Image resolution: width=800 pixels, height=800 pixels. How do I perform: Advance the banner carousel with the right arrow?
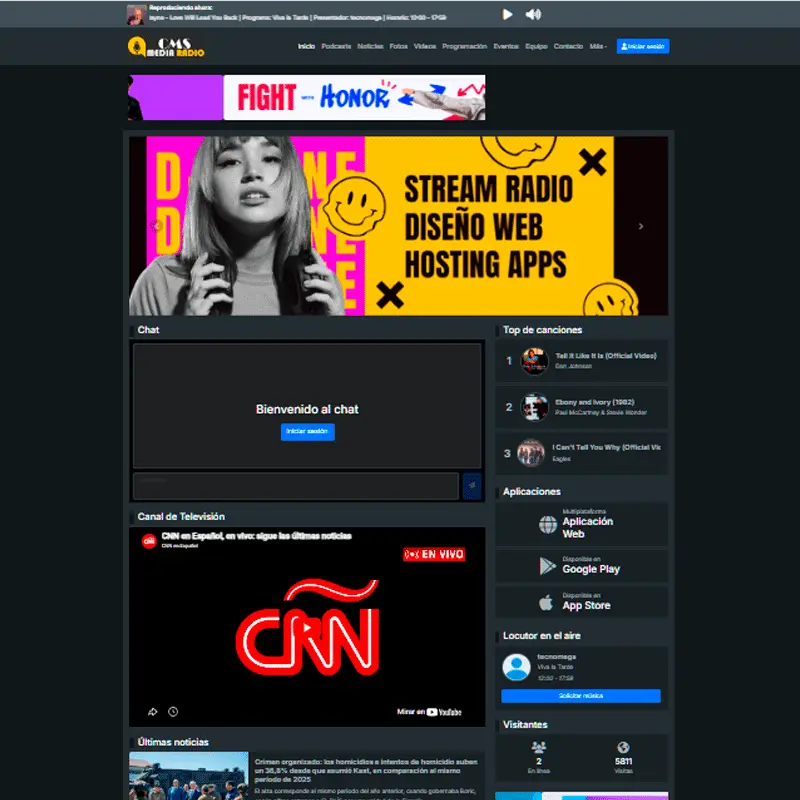(641, 226)
